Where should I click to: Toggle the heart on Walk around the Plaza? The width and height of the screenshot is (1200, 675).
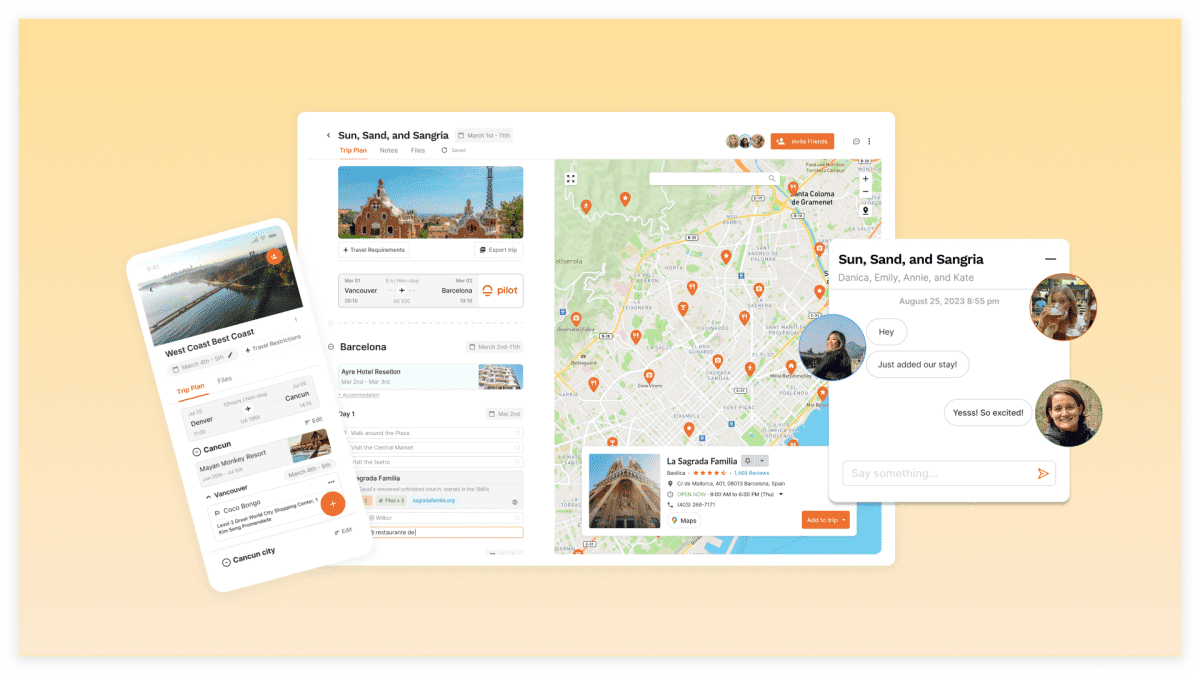tap(517, 433)
